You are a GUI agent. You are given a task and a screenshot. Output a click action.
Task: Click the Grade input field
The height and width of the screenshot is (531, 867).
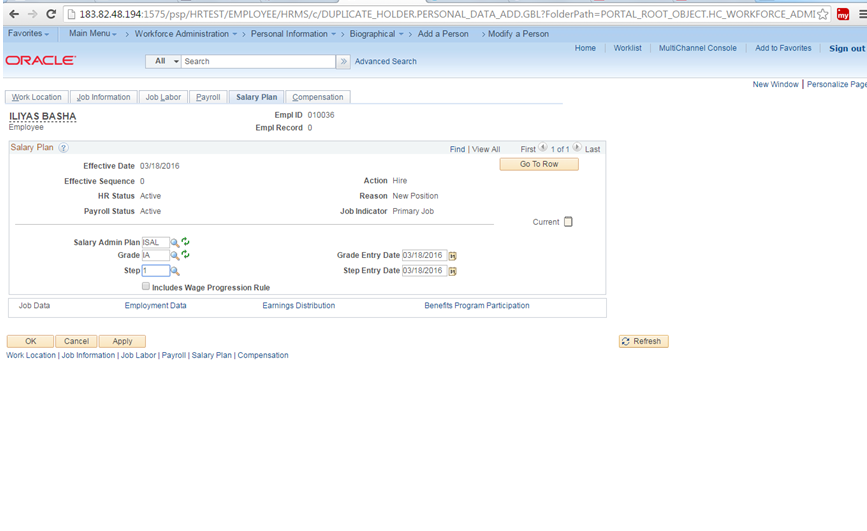(155, 255)
